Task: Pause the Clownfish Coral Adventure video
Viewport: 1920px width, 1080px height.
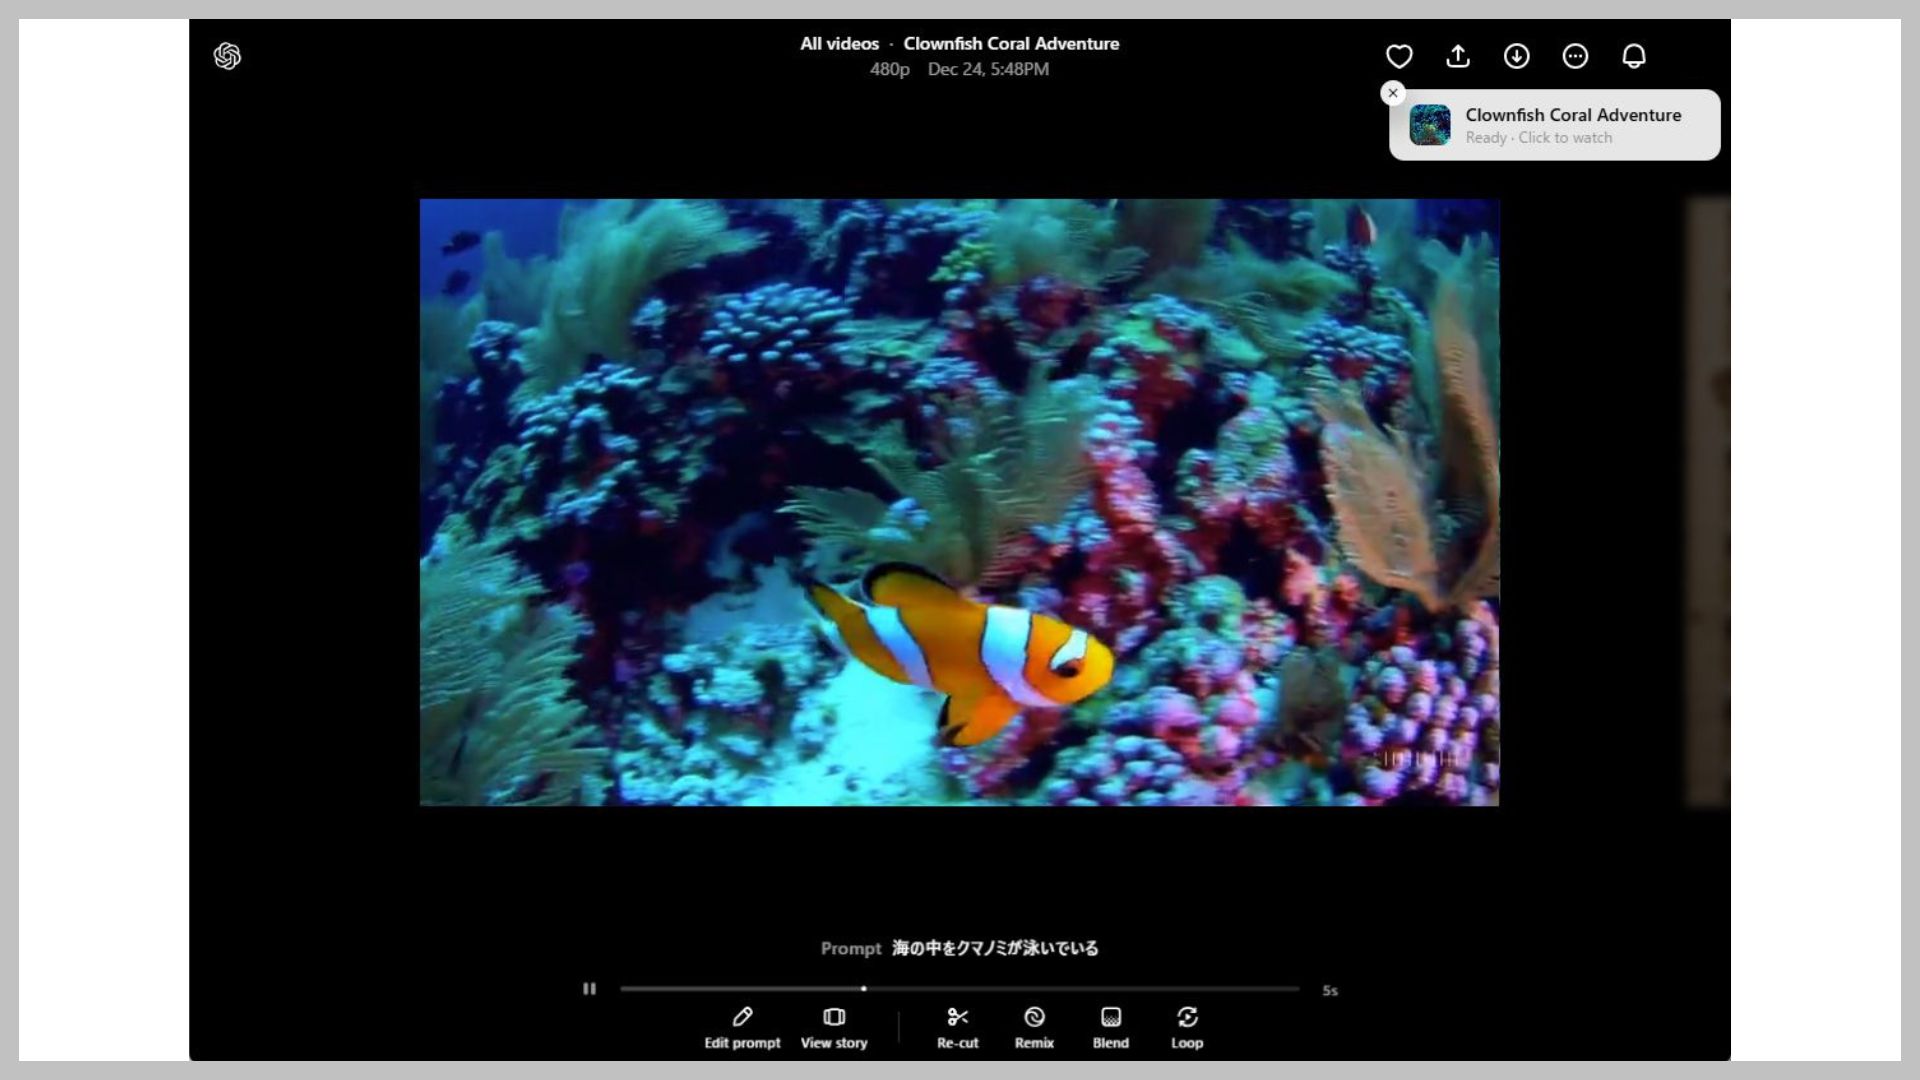Action: pyautogui.click(x=589, y=989)
